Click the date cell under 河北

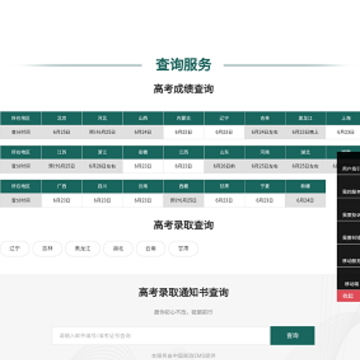[102, 132]
